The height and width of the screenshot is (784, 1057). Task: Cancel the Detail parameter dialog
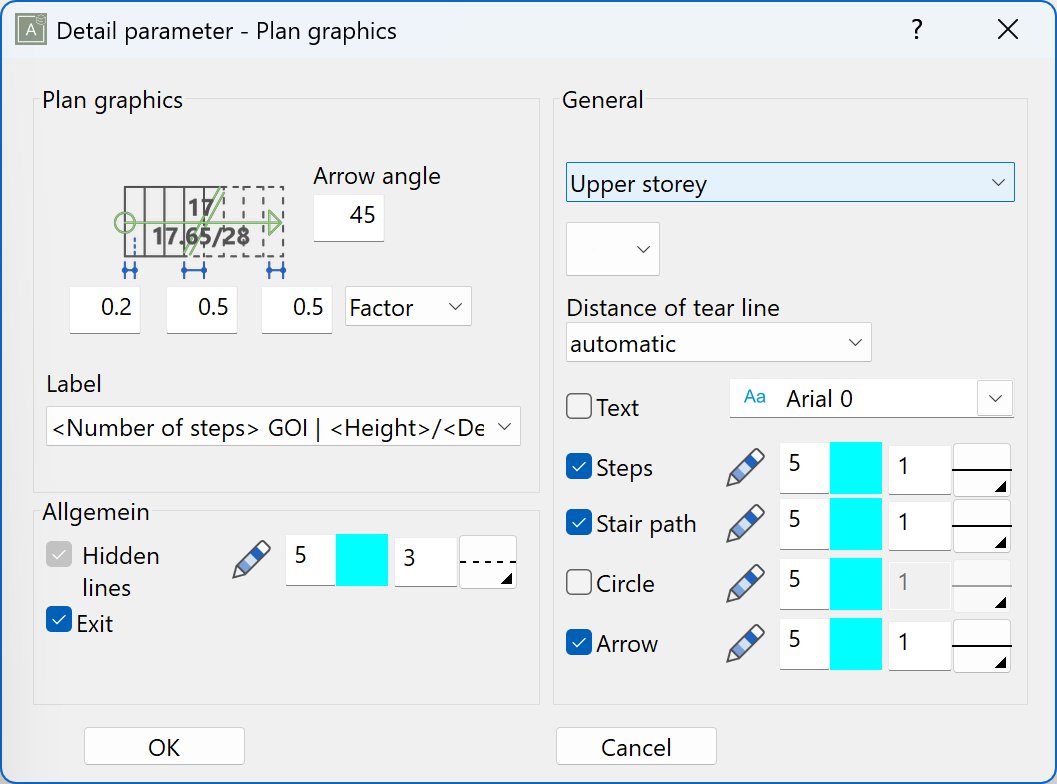(635, 746)
